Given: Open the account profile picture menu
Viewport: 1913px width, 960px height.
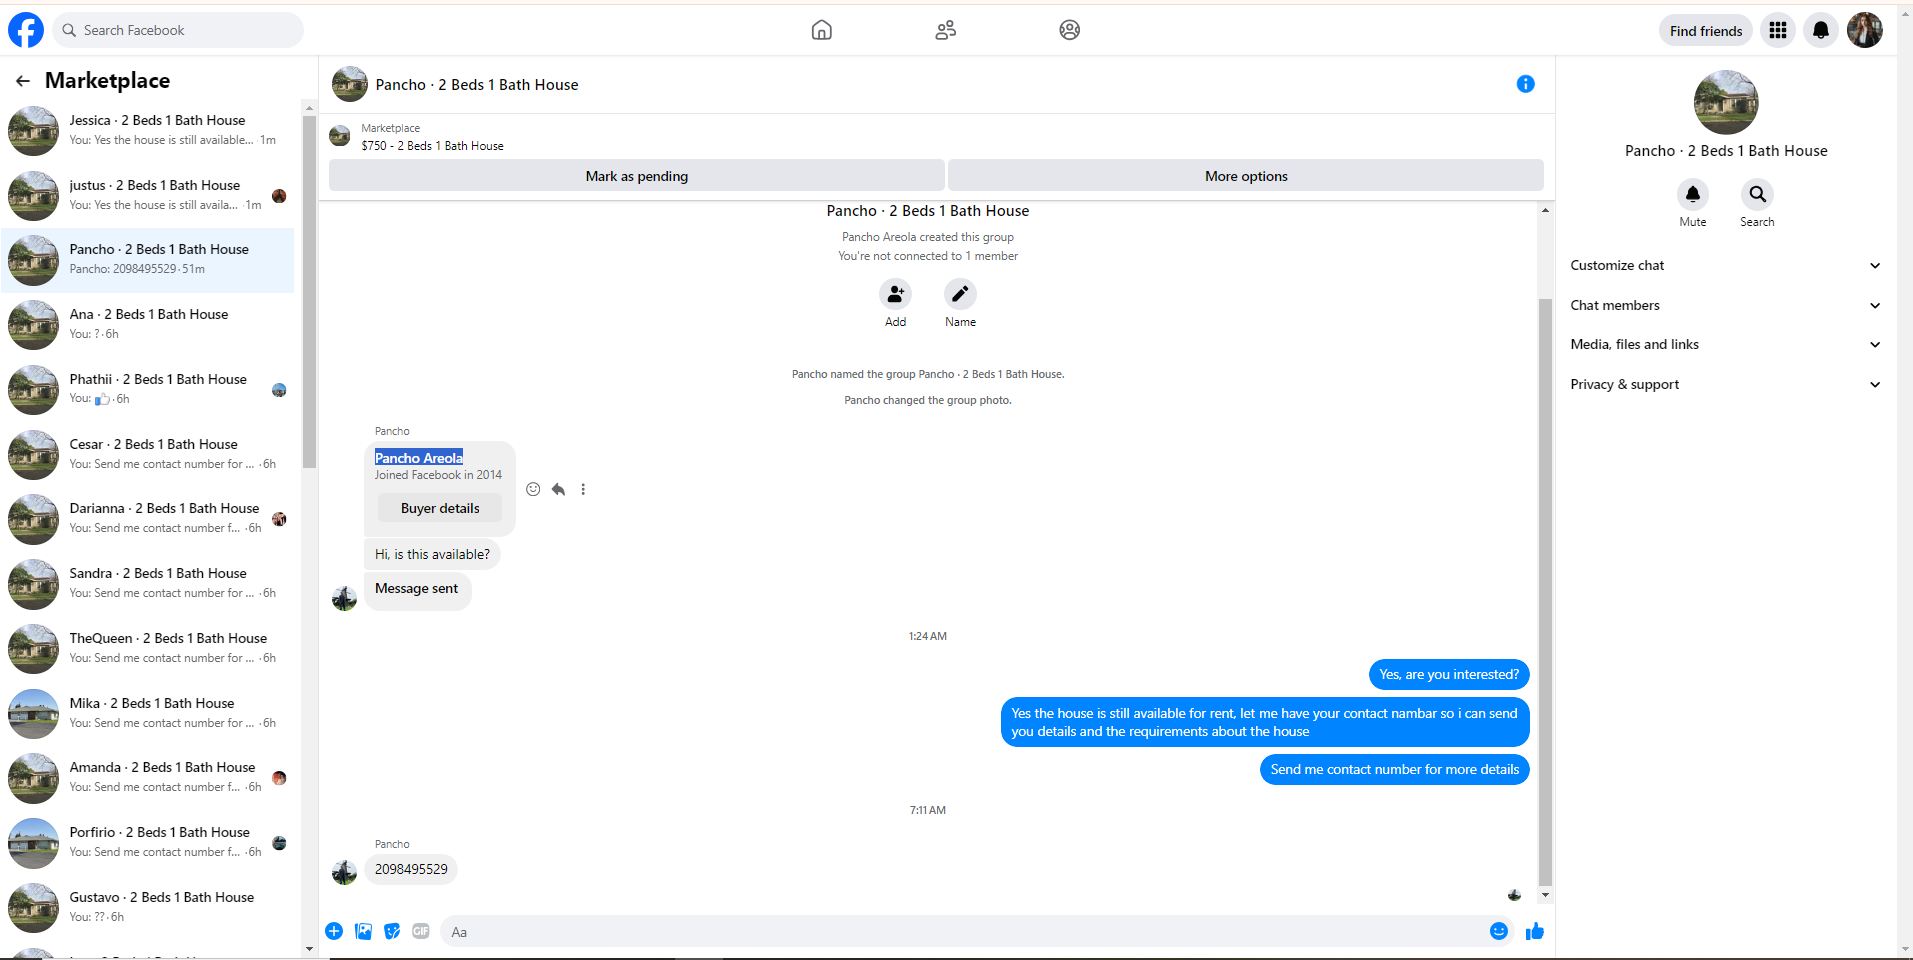Looking at the screenshot, I should pyautogui.click(x=1865, y=30).
